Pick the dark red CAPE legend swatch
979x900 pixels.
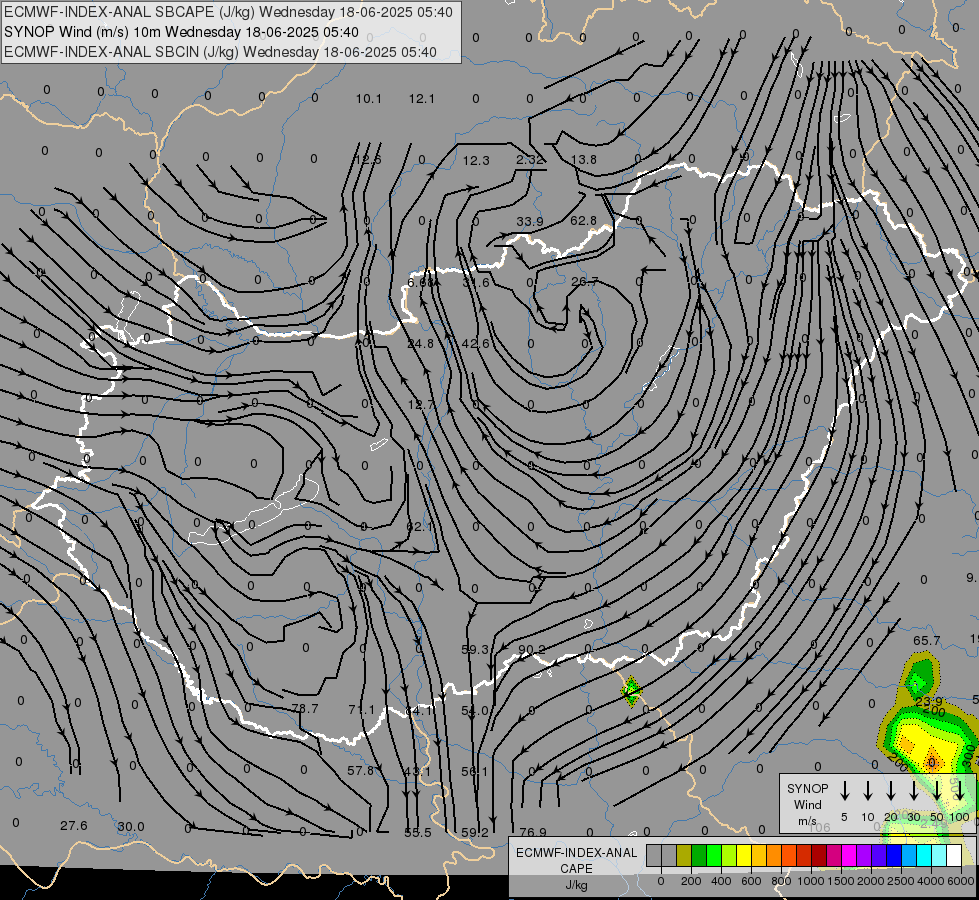pos(819,855)
